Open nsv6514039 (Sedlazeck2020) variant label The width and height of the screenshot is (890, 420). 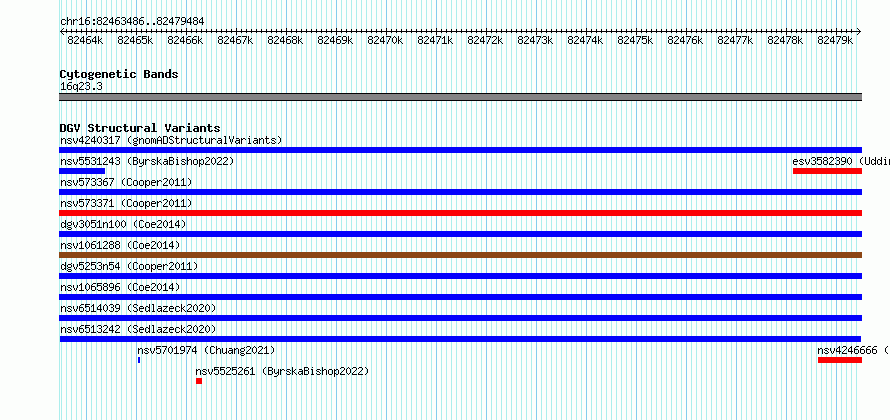point(138,308)
